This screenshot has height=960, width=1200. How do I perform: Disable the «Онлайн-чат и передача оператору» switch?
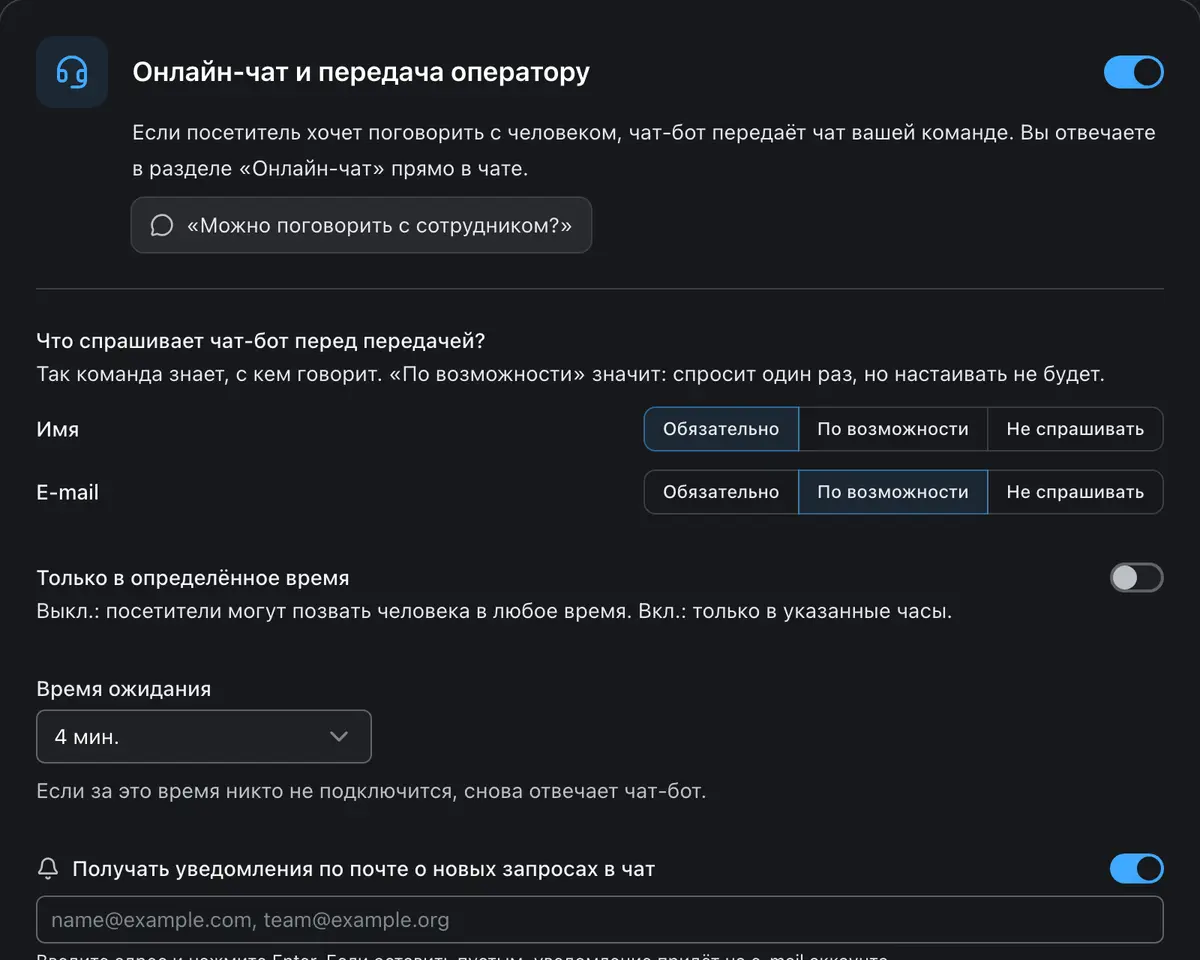1134,72
